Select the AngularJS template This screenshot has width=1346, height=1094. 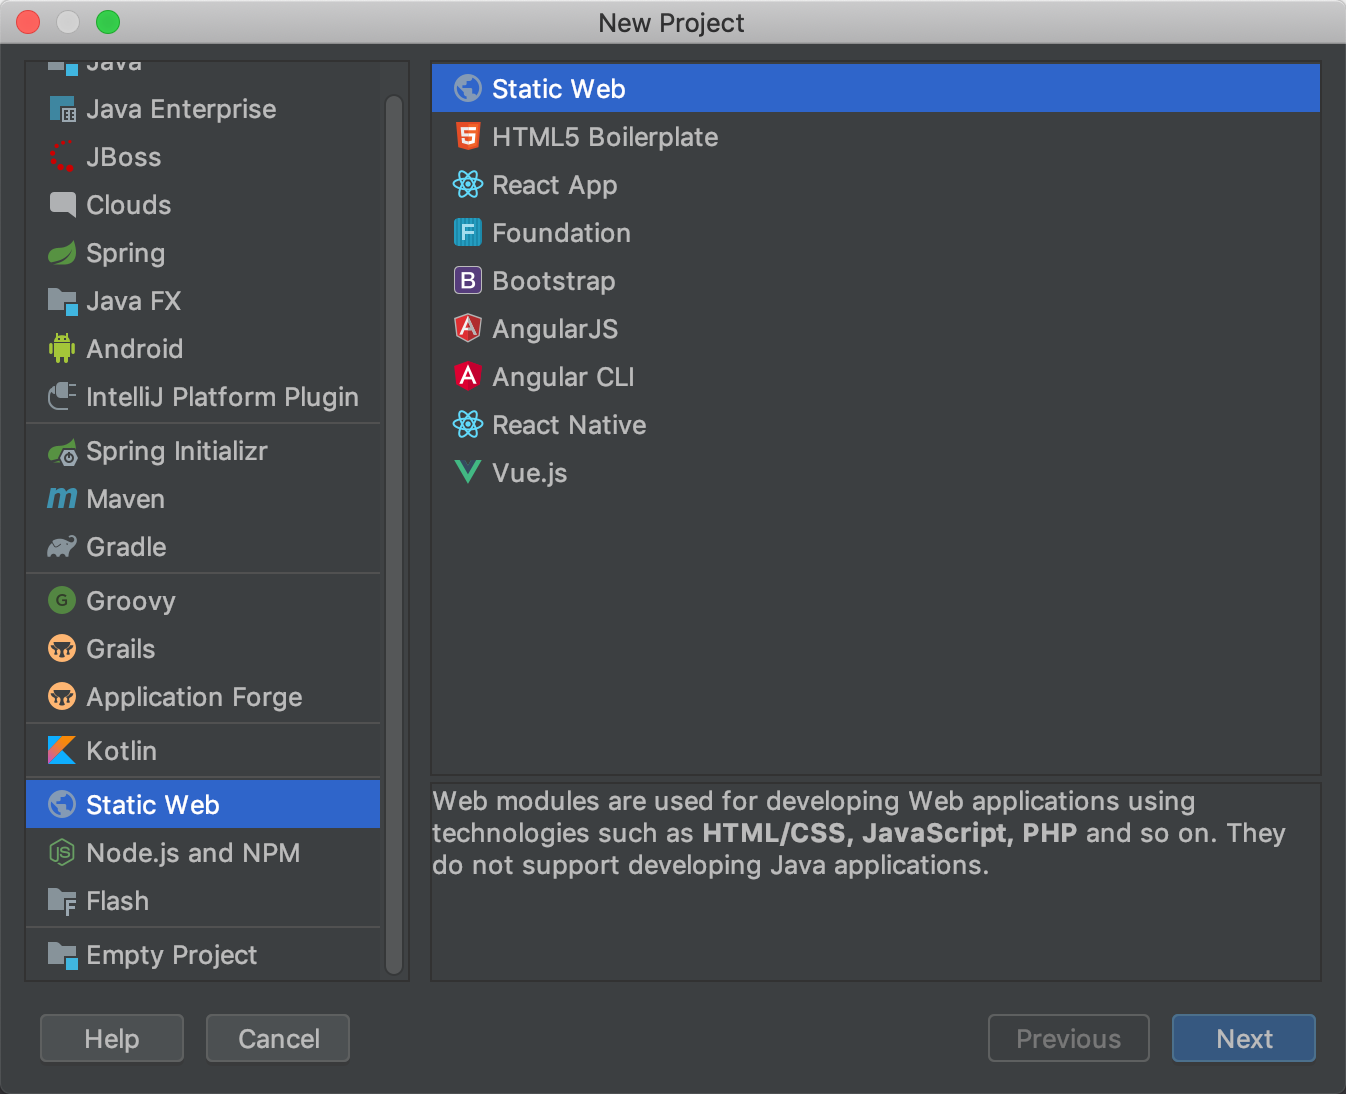pos(876,329)
